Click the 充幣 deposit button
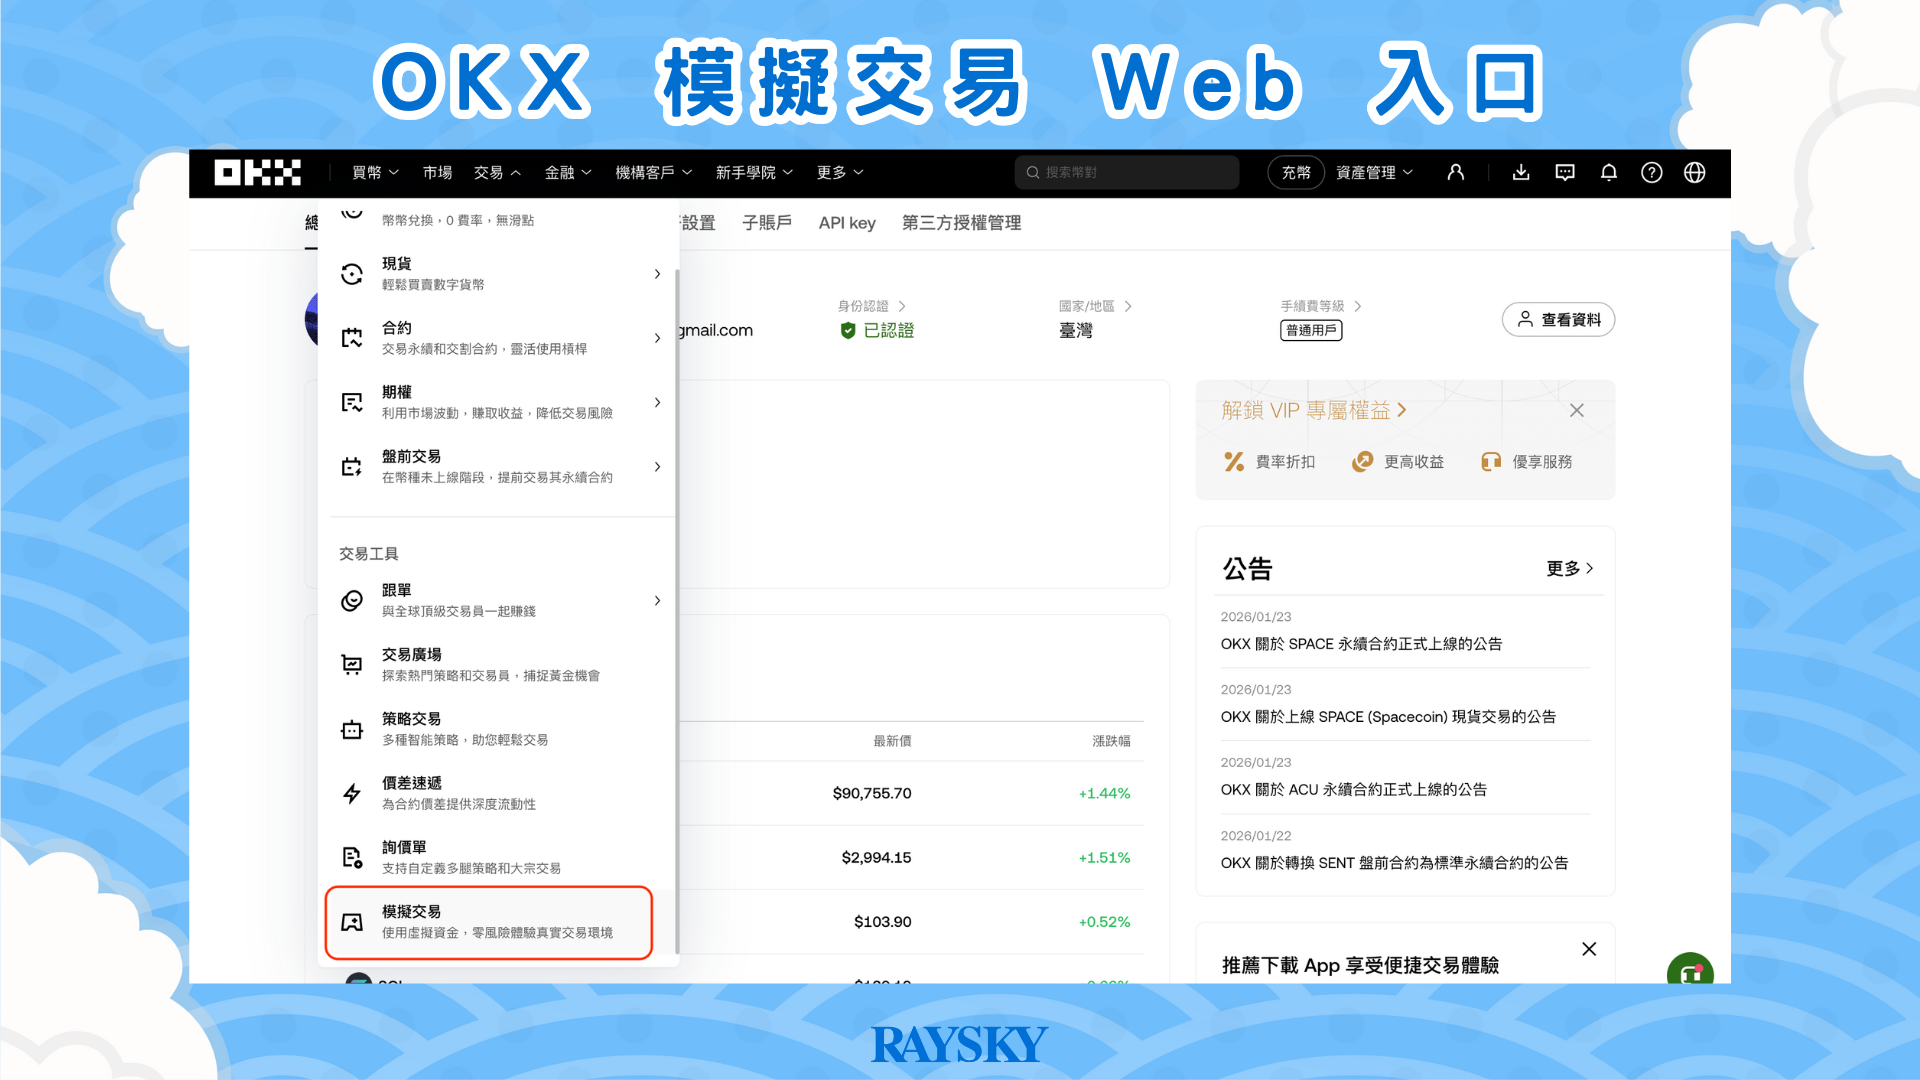This screenshot has width=1920, height=1080. [x=1296, y=173]
